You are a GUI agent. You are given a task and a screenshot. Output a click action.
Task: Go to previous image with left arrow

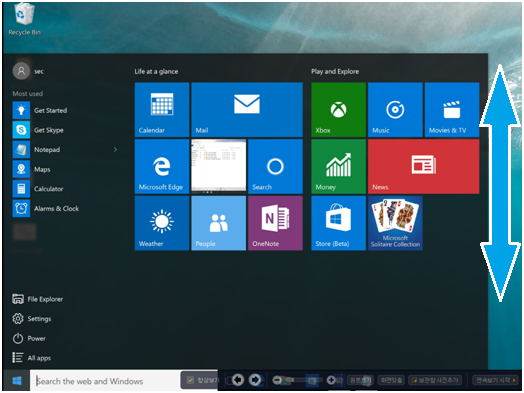(x=238, y=380)
